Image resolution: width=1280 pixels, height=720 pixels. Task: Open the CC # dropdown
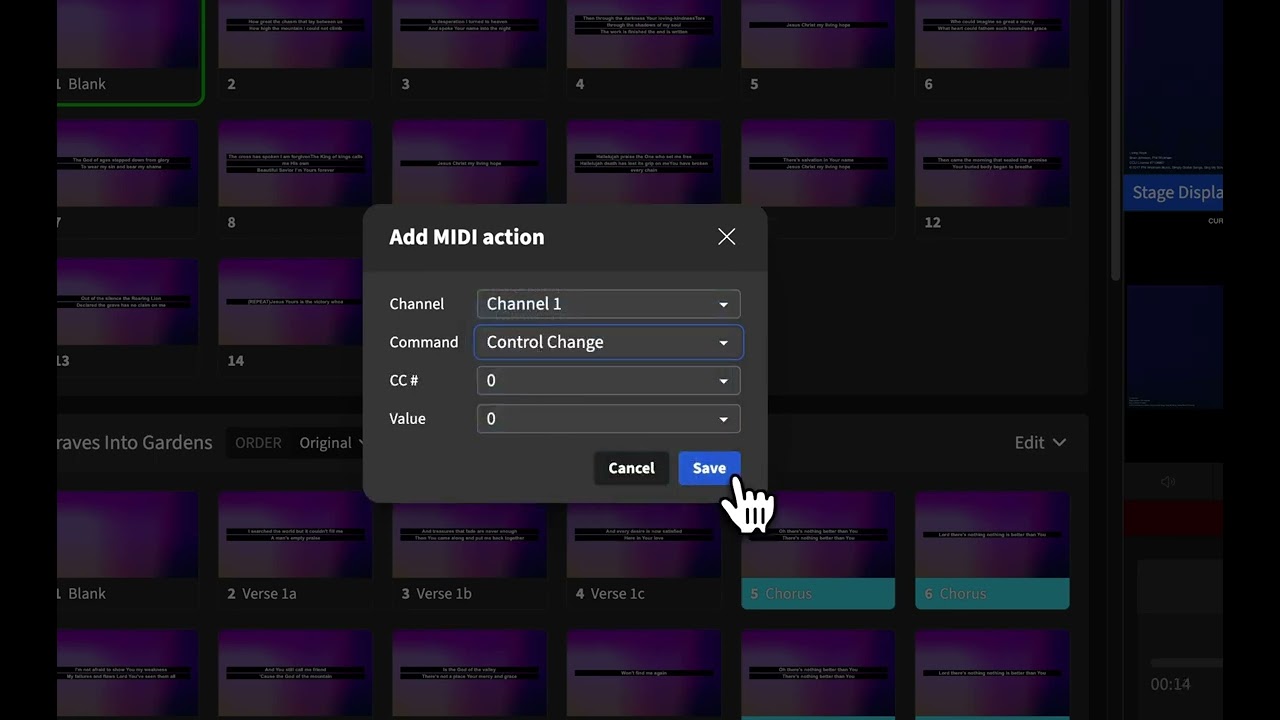[608, 380]
